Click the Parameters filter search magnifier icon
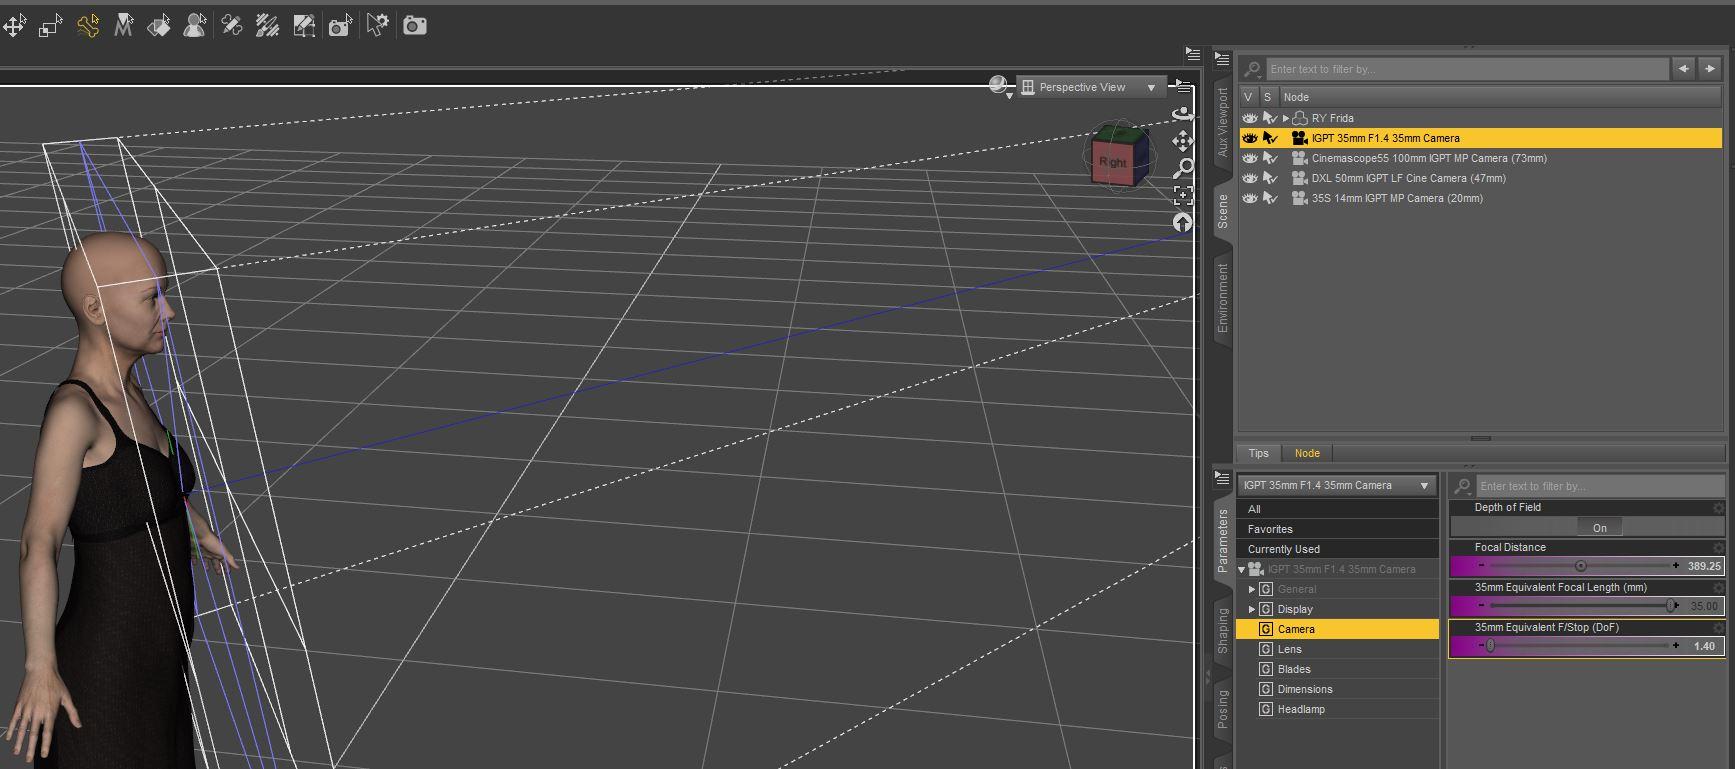Viewport: 1735px width, 769px height. coord(1463,486)
